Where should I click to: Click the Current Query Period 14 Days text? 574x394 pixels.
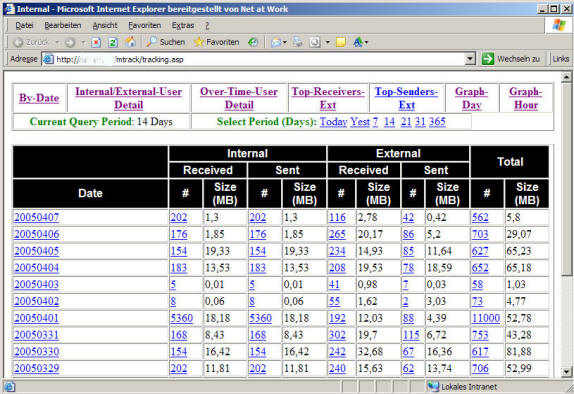point(101,122)
